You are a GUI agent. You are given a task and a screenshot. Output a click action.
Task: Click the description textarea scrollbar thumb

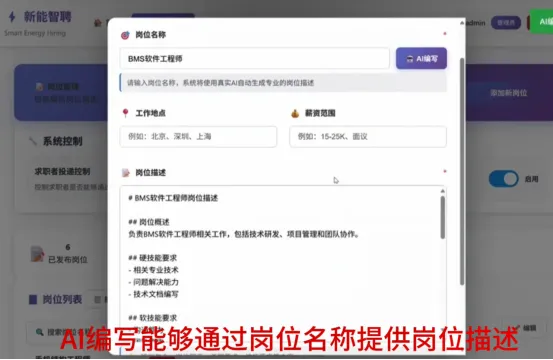click(x=443, y=218)
